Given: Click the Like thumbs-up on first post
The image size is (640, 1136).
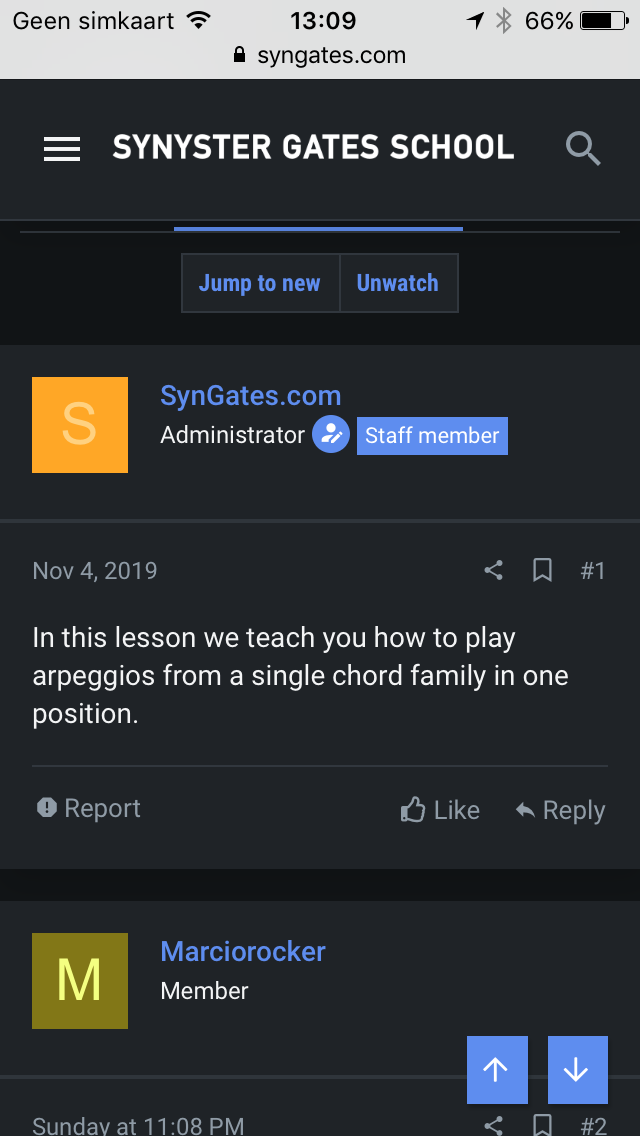Looking at the screenshot, I should tap(440, 810).
